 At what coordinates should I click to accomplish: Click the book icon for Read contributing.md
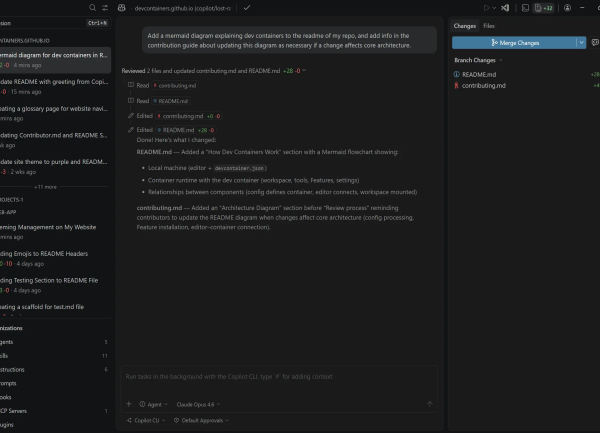click(x=131, y=85)
